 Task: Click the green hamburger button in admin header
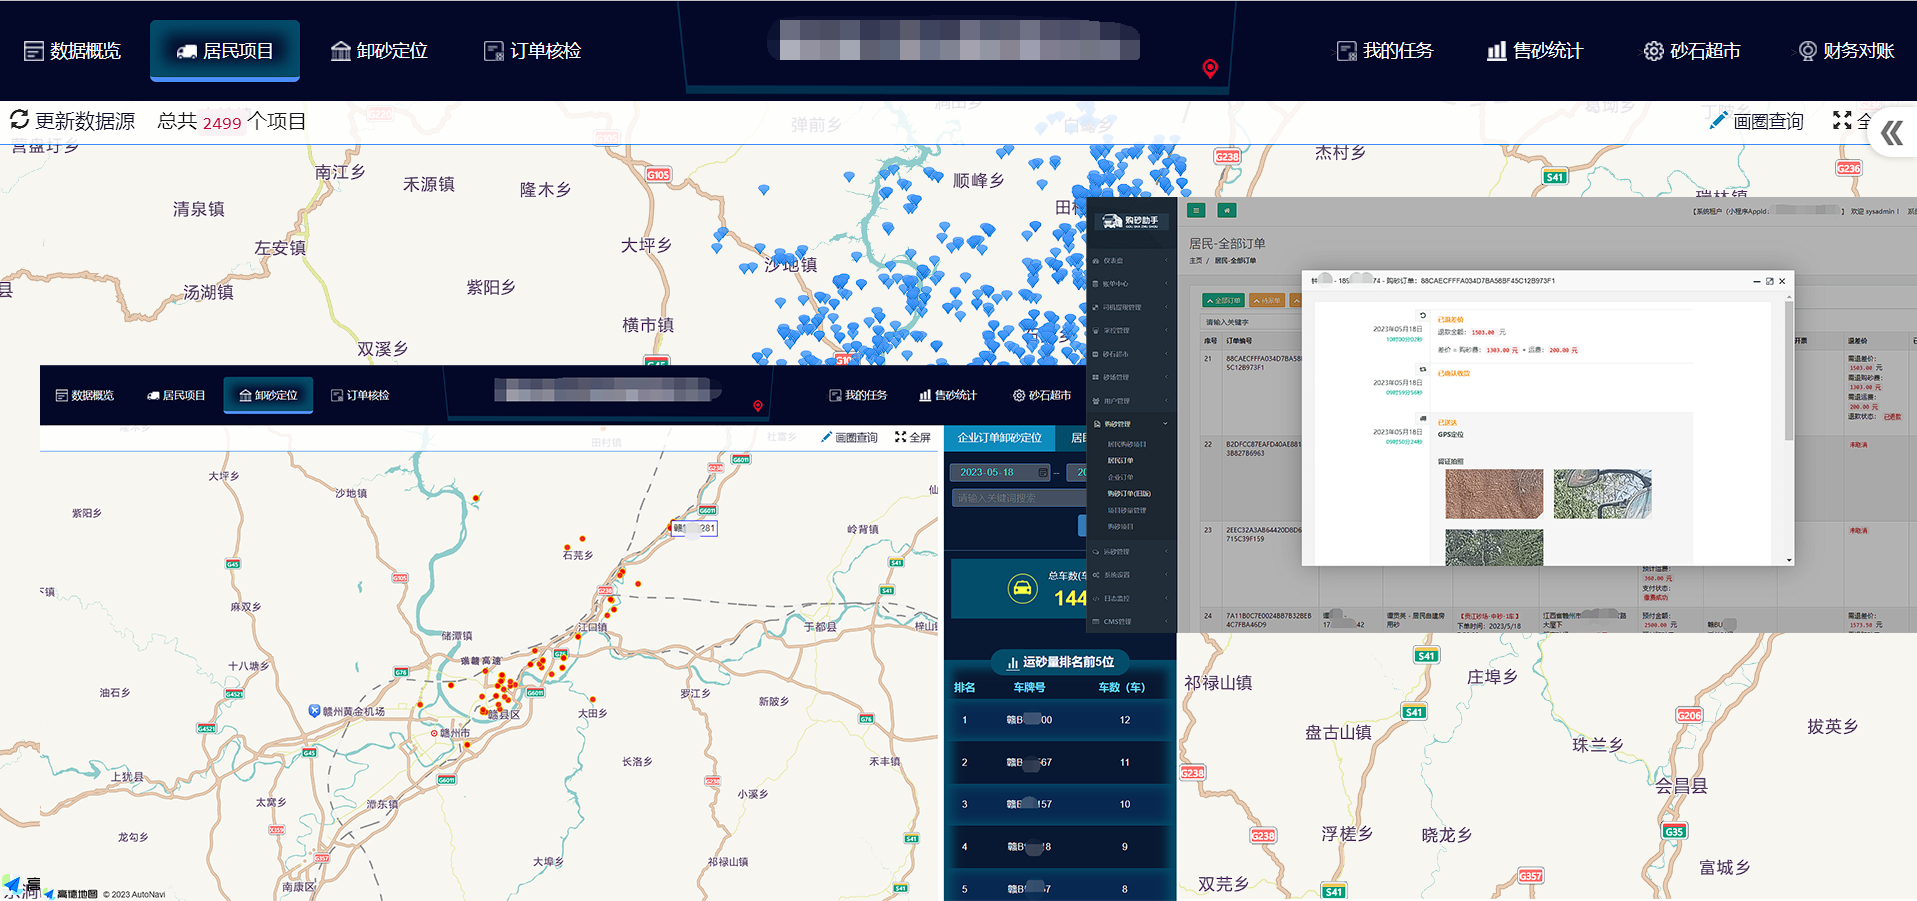click(1196, 210)
